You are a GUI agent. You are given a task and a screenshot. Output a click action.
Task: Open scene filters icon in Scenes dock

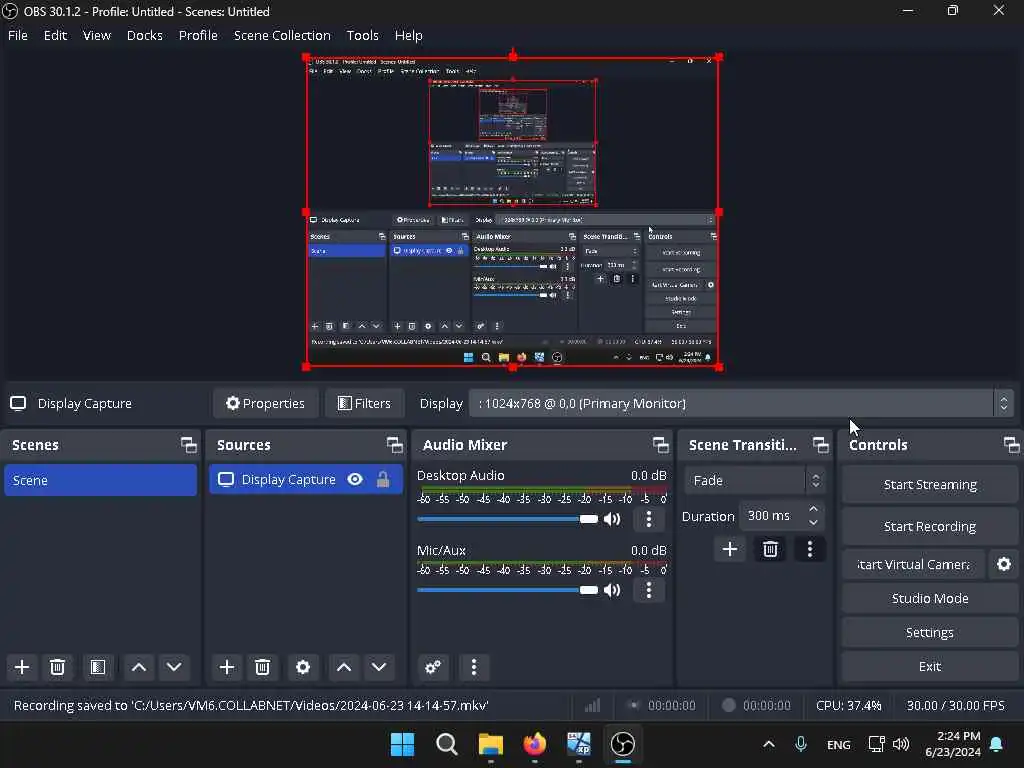[x=98, y=667]
